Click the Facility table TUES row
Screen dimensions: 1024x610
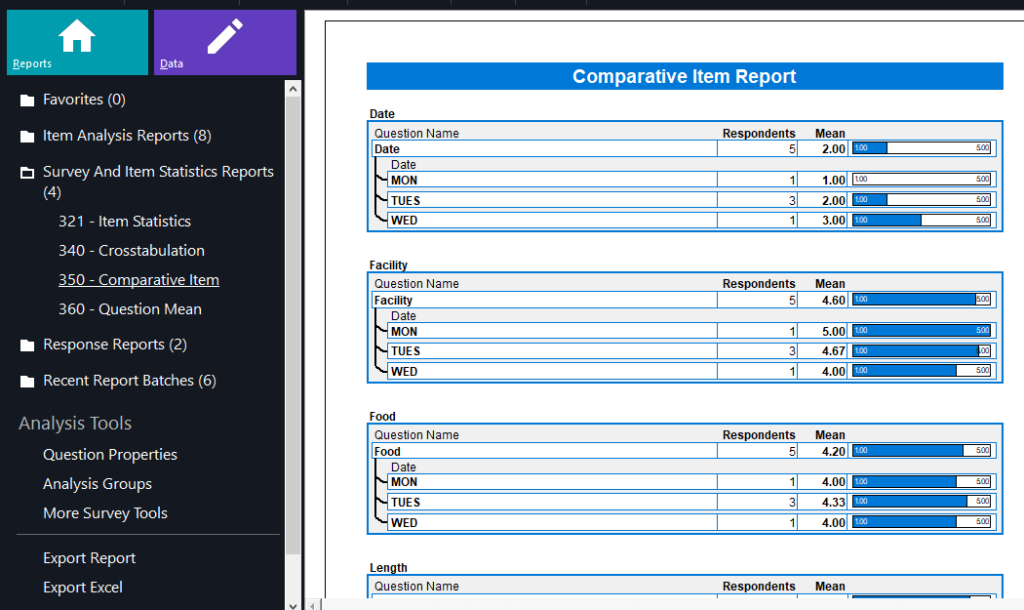click(x=692, y=351)
